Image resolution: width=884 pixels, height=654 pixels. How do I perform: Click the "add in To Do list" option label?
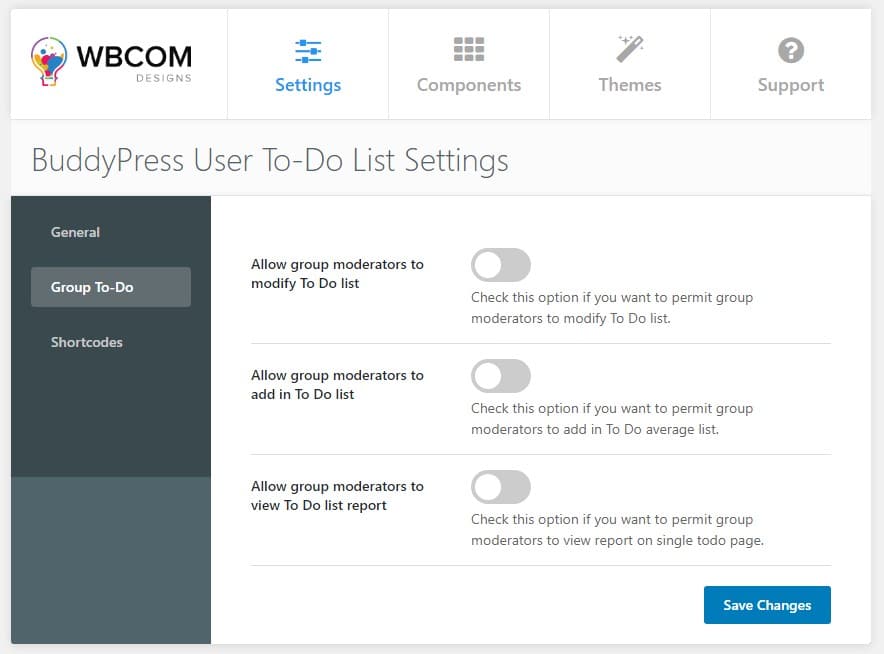(x=337, y=385)
